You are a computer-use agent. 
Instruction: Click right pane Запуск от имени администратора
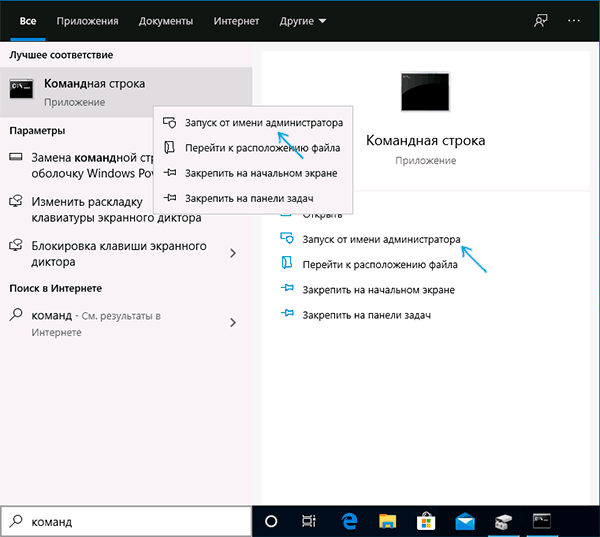click(381, 240)
